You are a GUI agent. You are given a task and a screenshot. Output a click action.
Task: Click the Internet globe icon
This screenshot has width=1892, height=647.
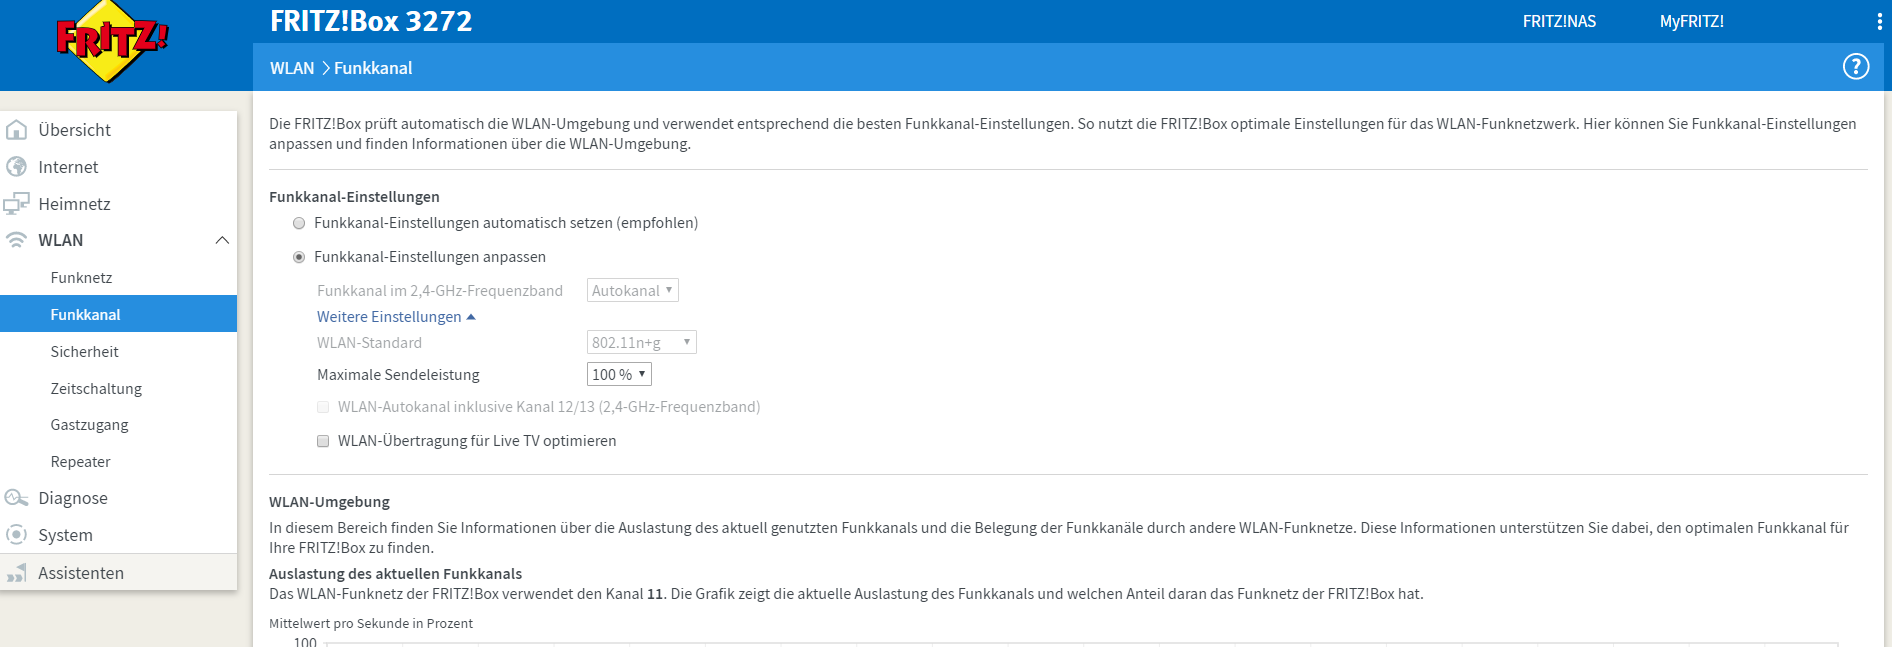click(16, 166)
